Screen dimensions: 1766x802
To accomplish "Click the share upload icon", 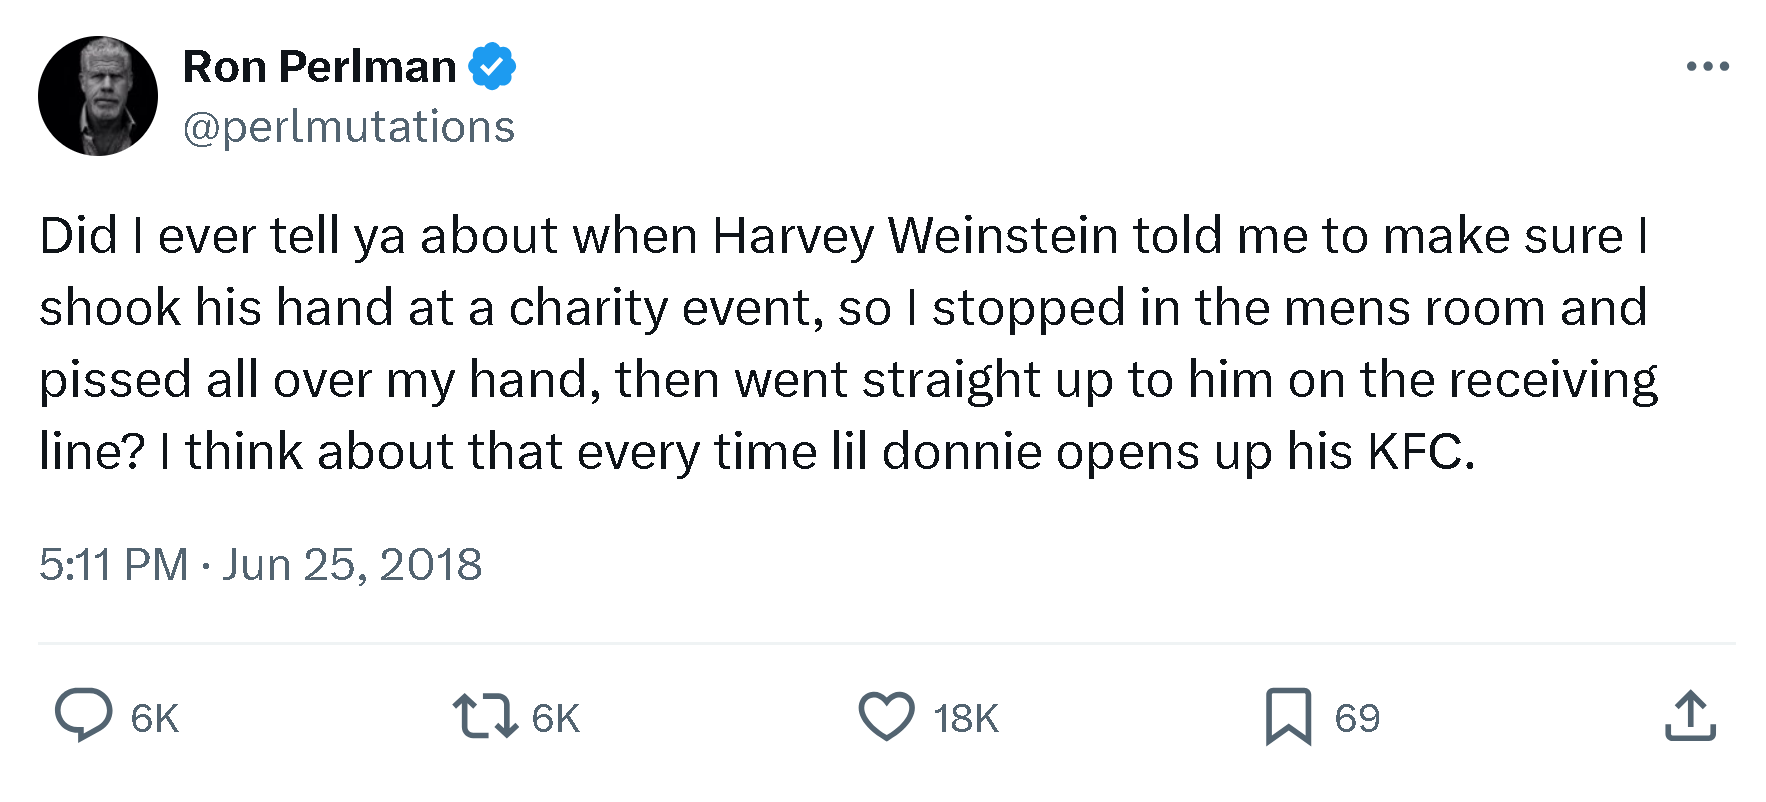I will coord(1690,716).
